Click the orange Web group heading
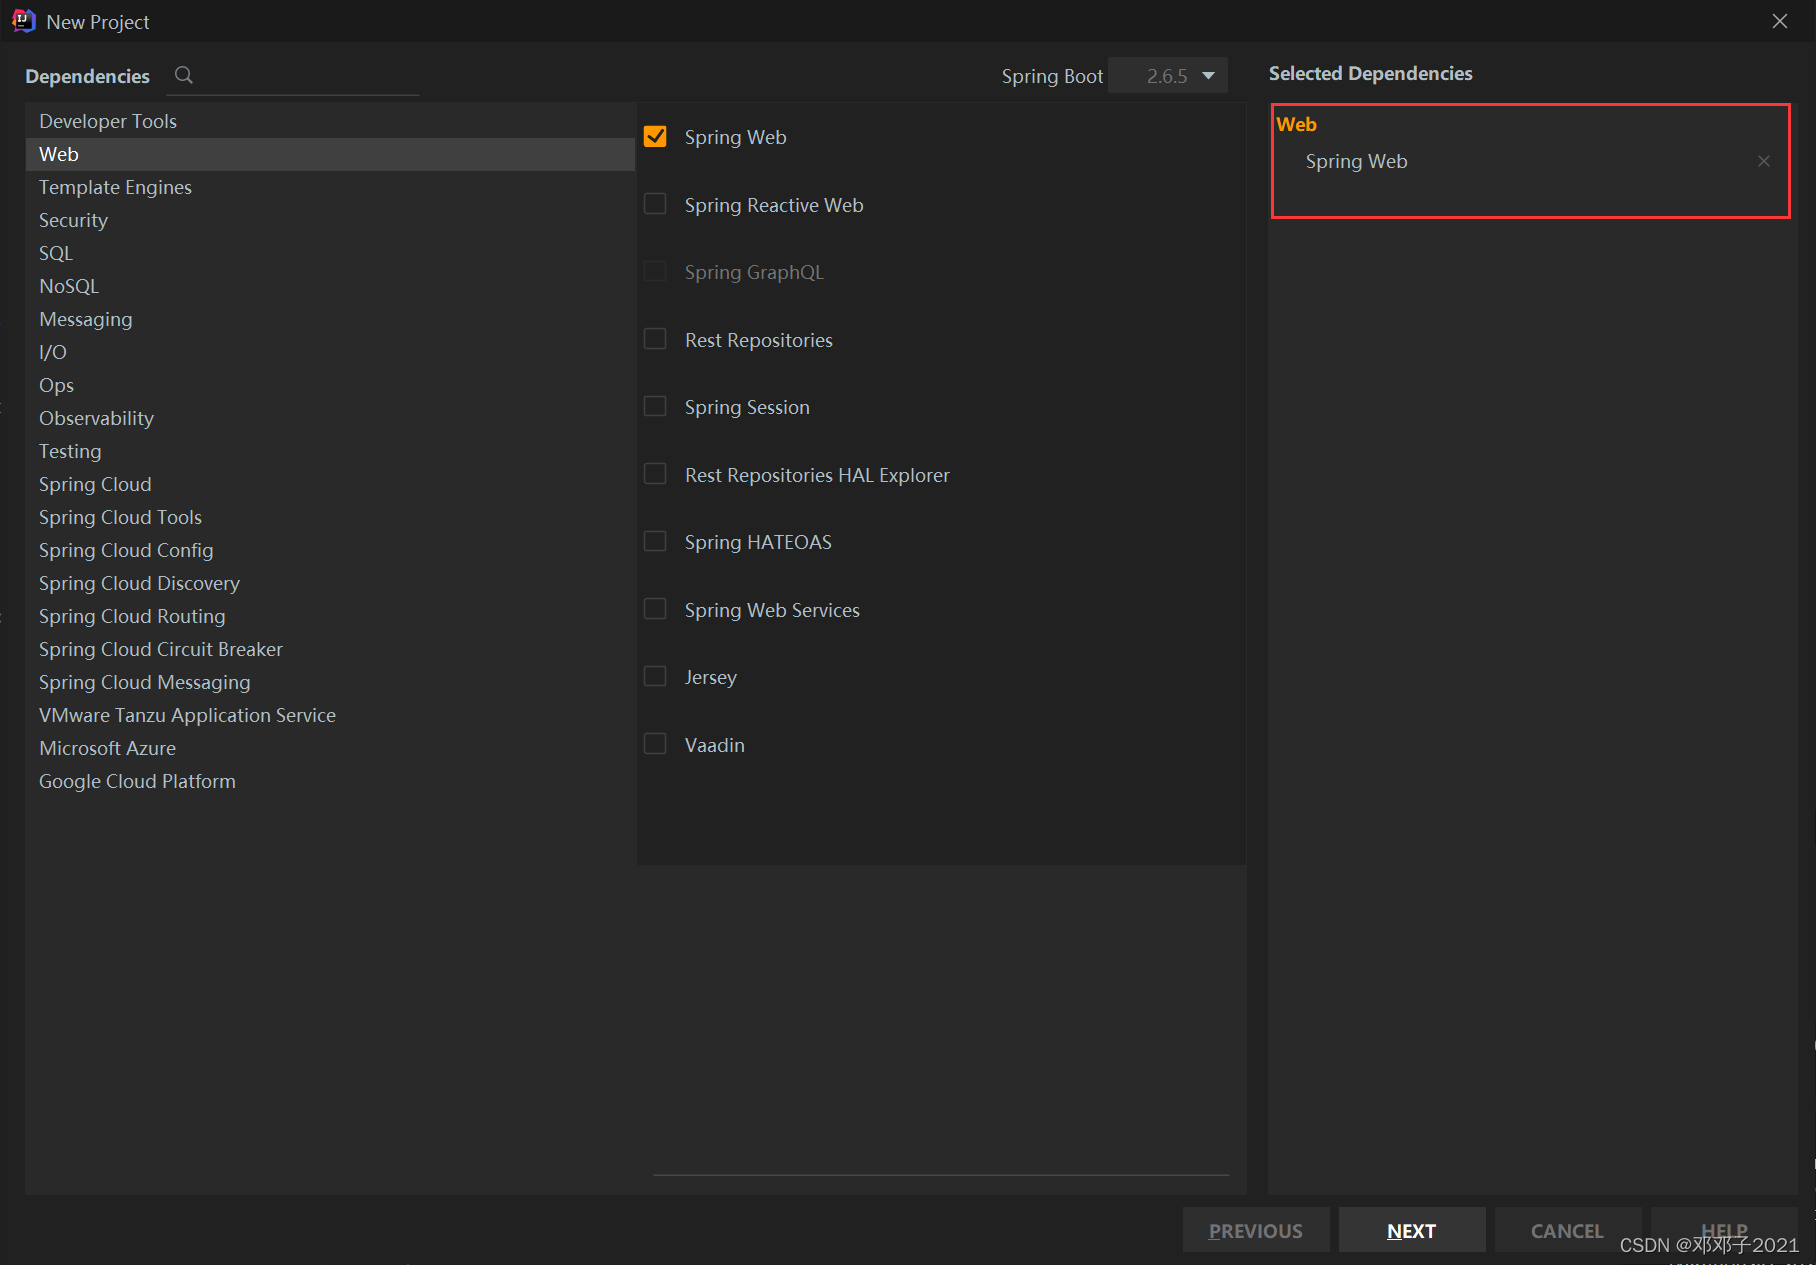Image resolution: width=1816 pixels, height=1265 pixels. click(x=1296, y=124)
